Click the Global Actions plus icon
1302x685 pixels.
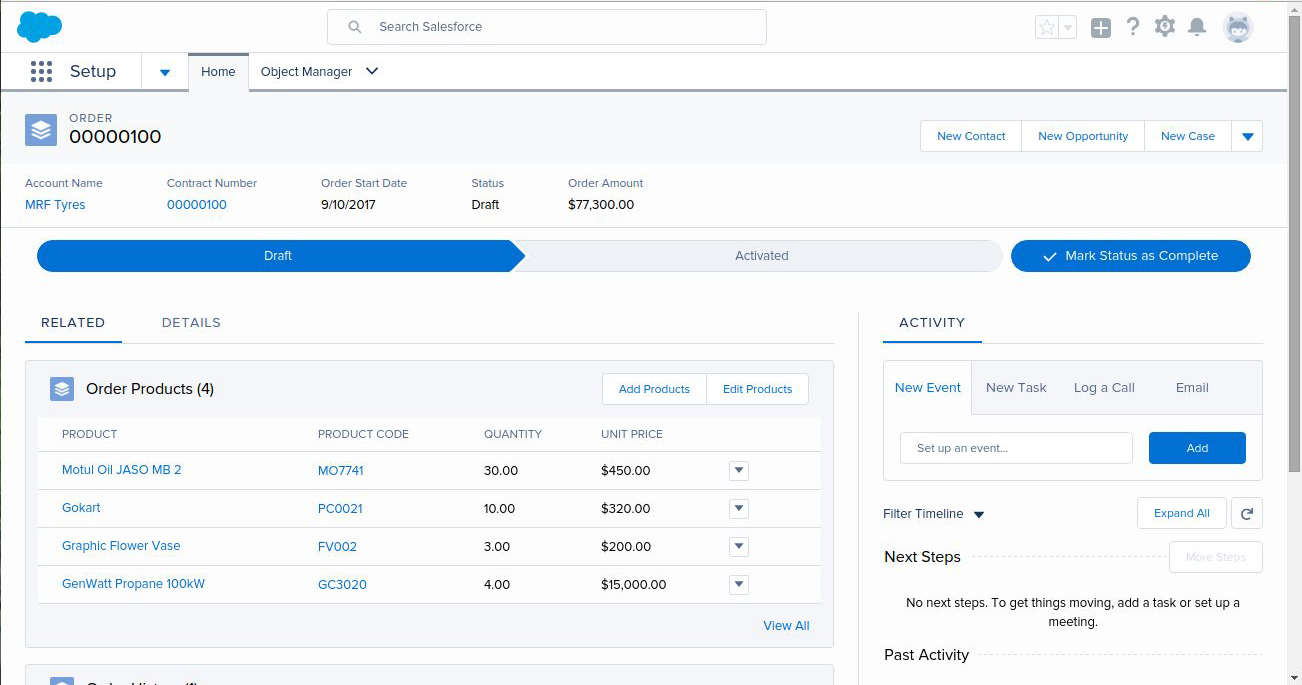(1101, 28)
